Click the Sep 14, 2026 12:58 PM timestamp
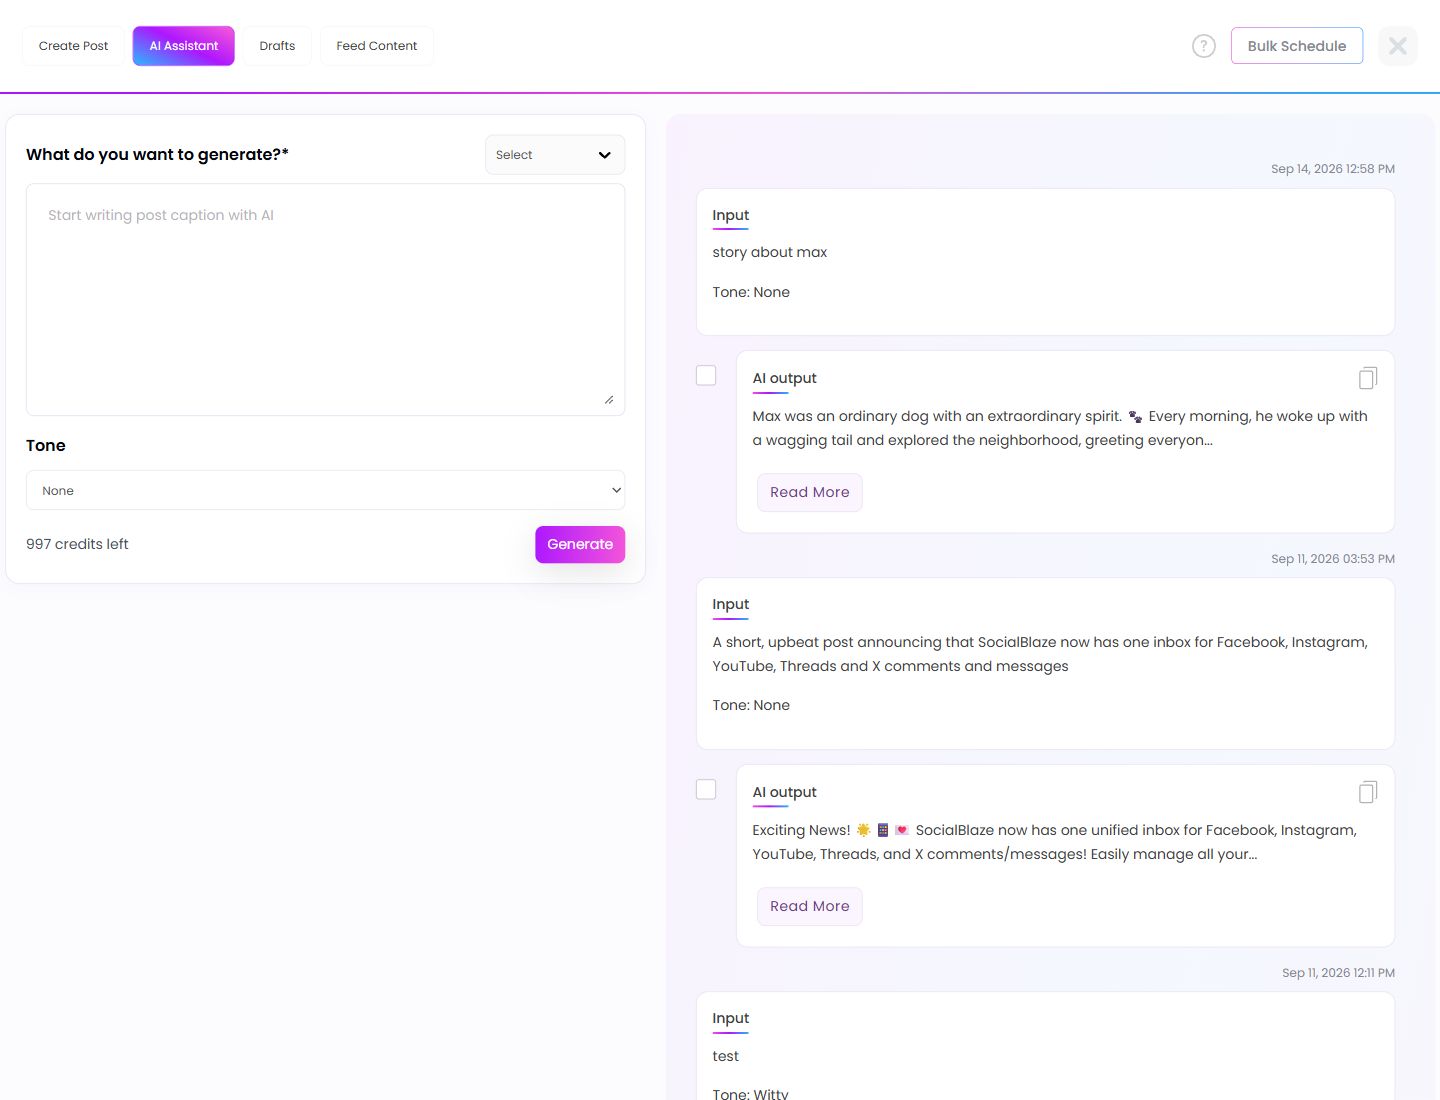This screenshot has height=1100, width=1440. coord(1333,169)
